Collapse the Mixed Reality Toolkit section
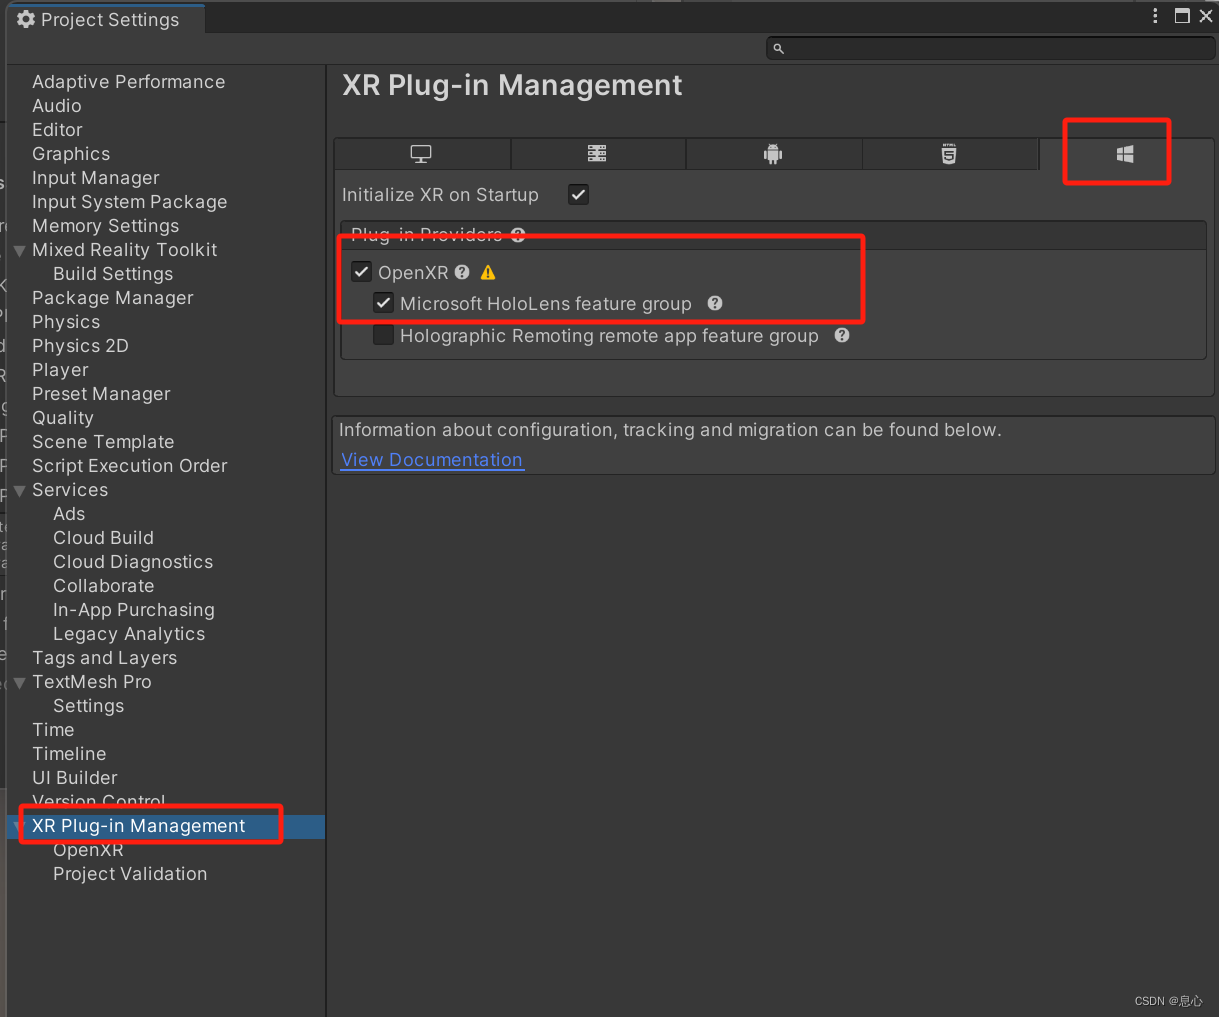Image resolution: width=1219 pixels, height=1017 pixels. click(x=18, y=250)
